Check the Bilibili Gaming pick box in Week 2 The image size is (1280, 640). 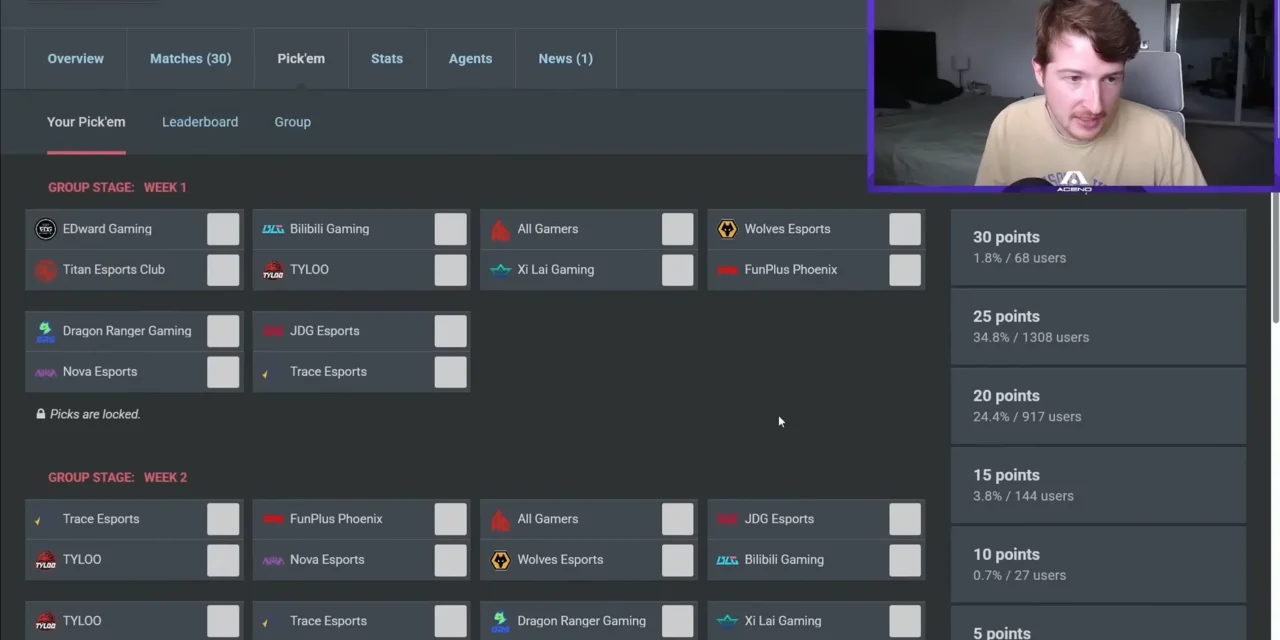click(x=905, y=560)
